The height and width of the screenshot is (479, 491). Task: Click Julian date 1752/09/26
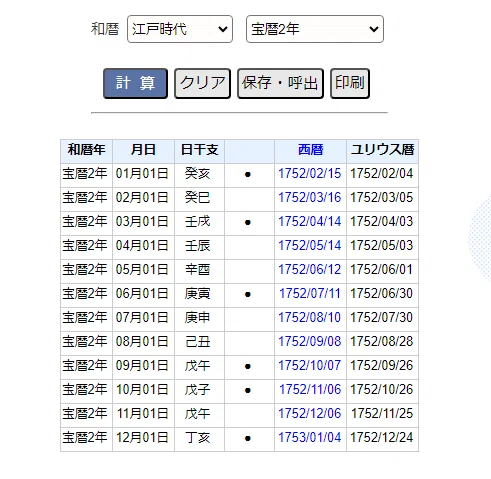[382, 366]
